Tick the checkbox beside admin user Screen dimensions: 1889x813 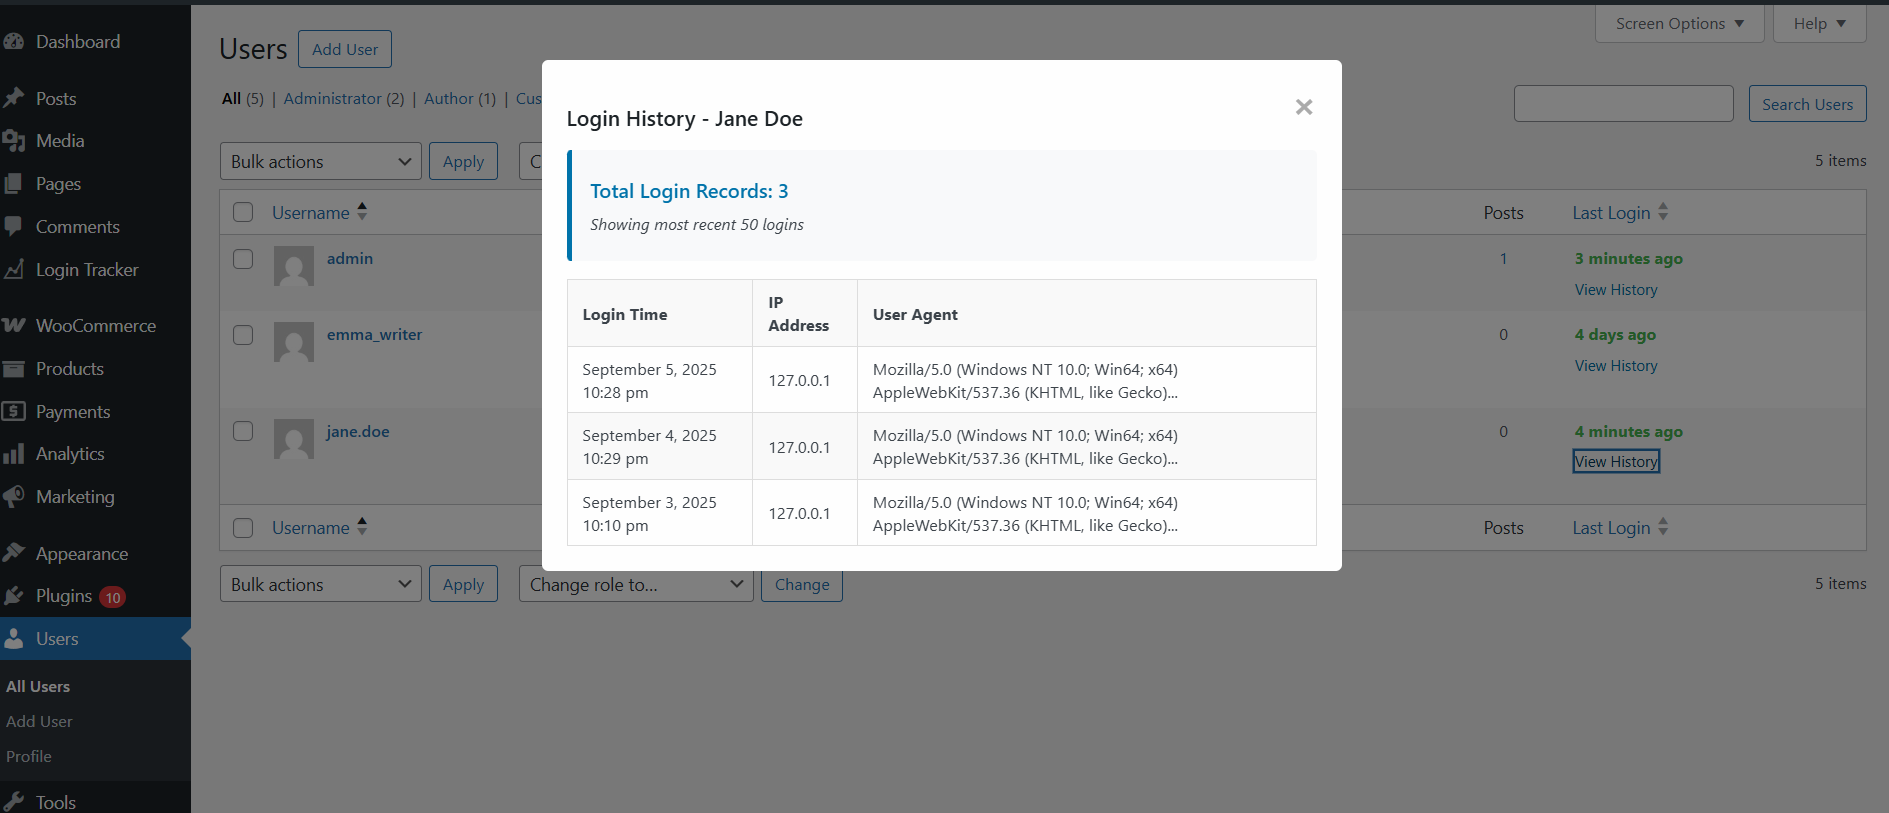(x=243, y=258)
